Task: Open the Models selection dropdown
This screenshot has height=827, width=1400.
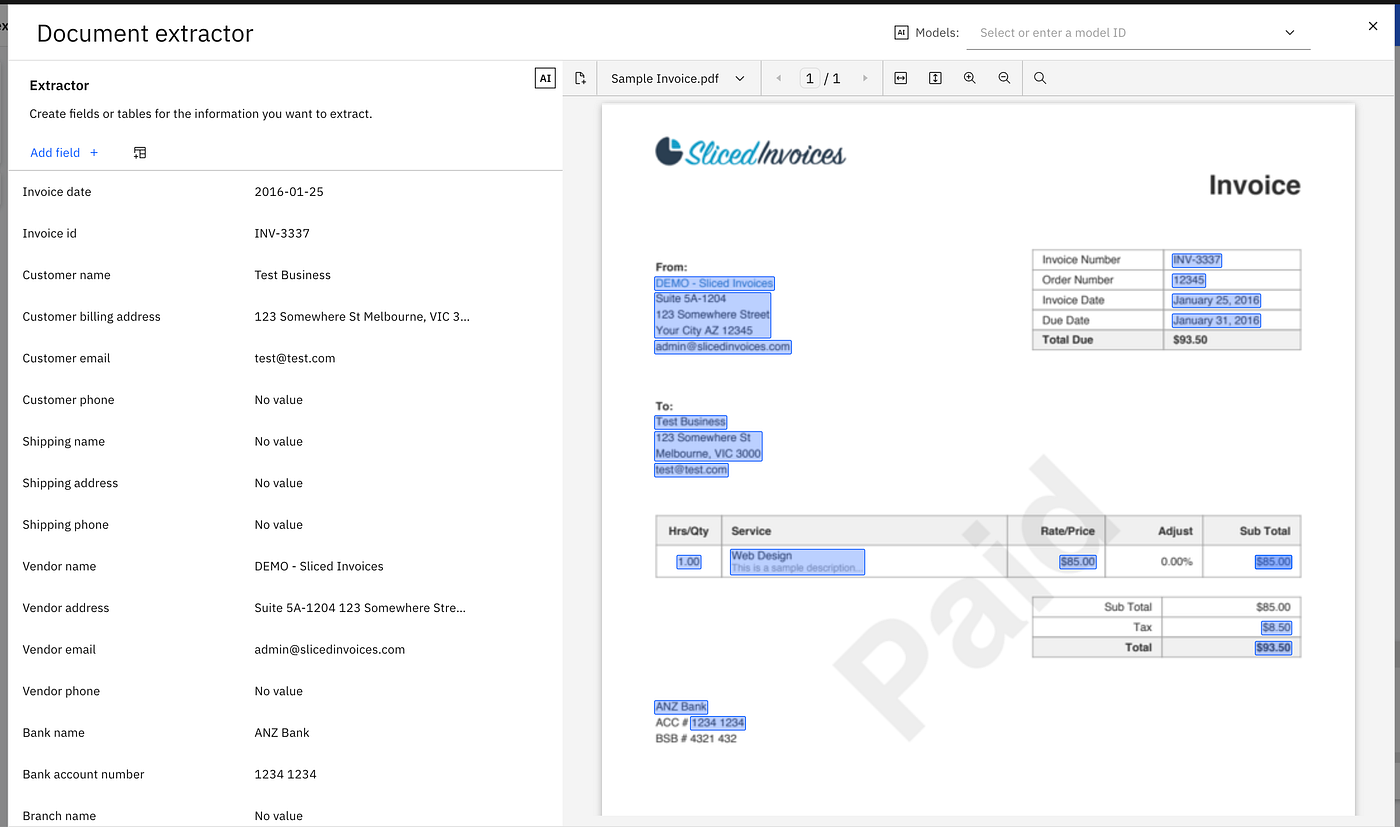Action: click(1138, 33)
